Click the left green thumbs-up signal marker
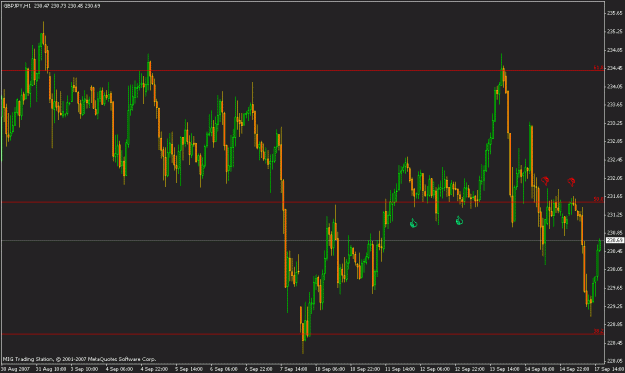 pos(413,223)
